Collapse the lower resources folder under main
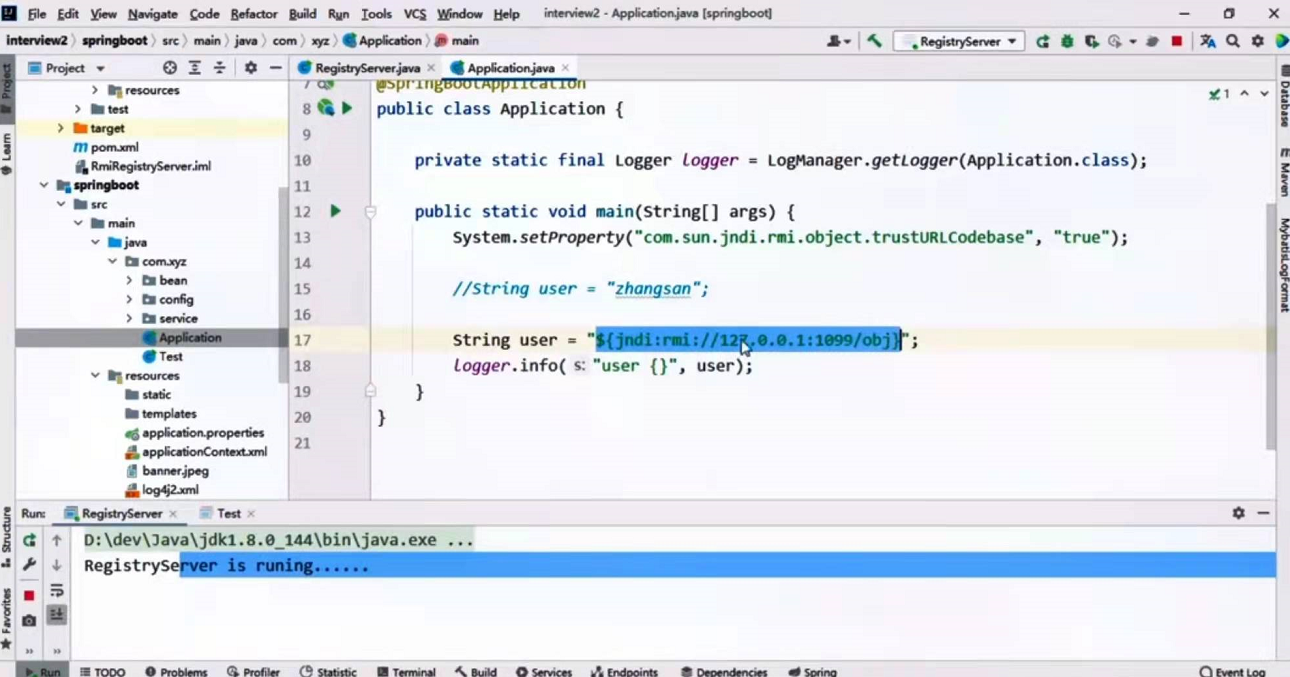 pos(95,375)
